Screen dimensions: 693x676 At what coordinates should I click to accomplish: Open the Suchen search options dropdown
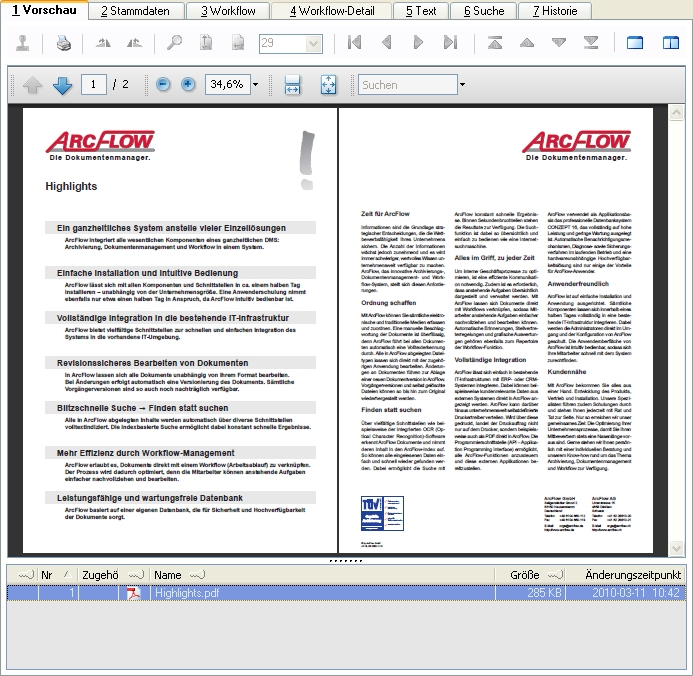[462, 84]
